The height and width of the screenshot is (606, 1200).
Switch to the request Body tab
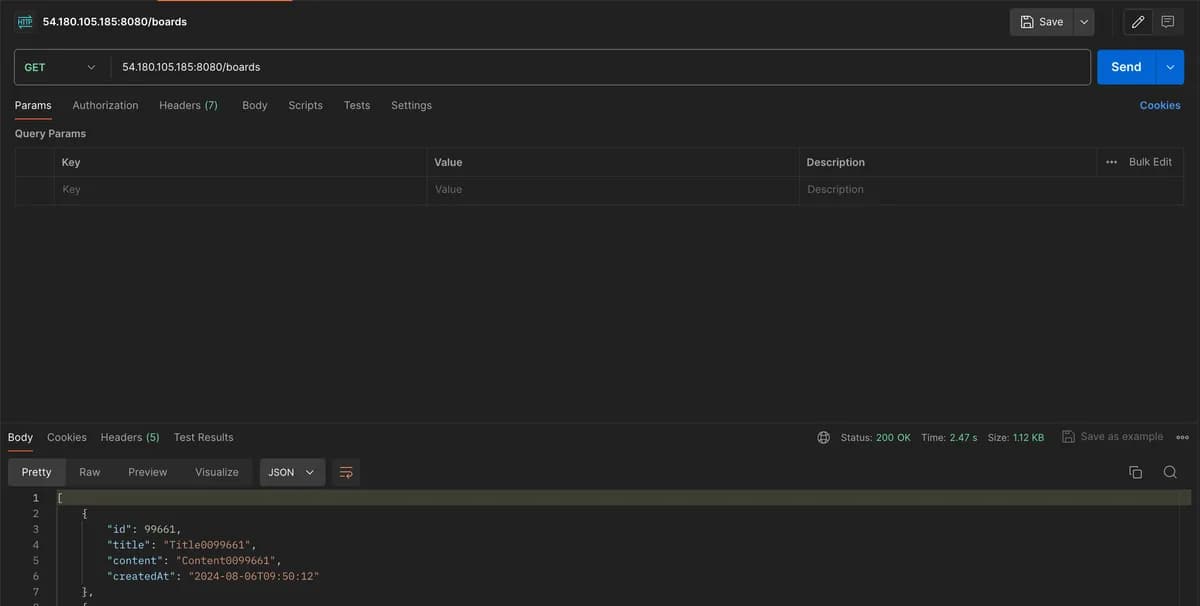(255, 105)
